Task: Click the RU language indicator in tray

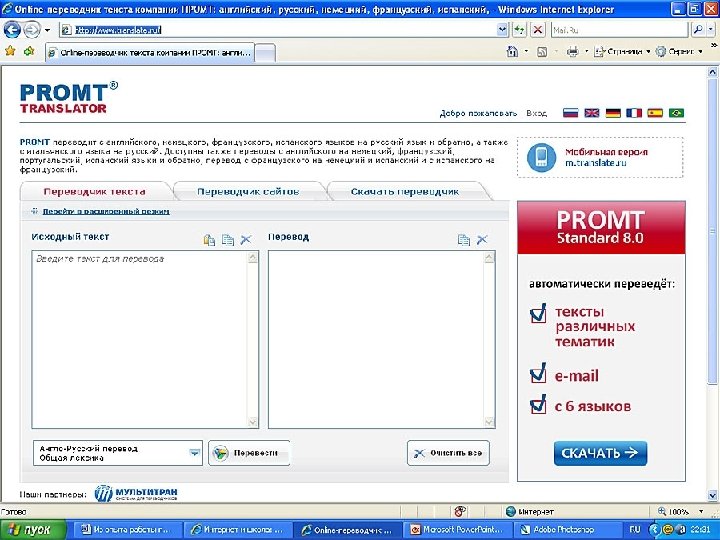Action: (635, 530)
